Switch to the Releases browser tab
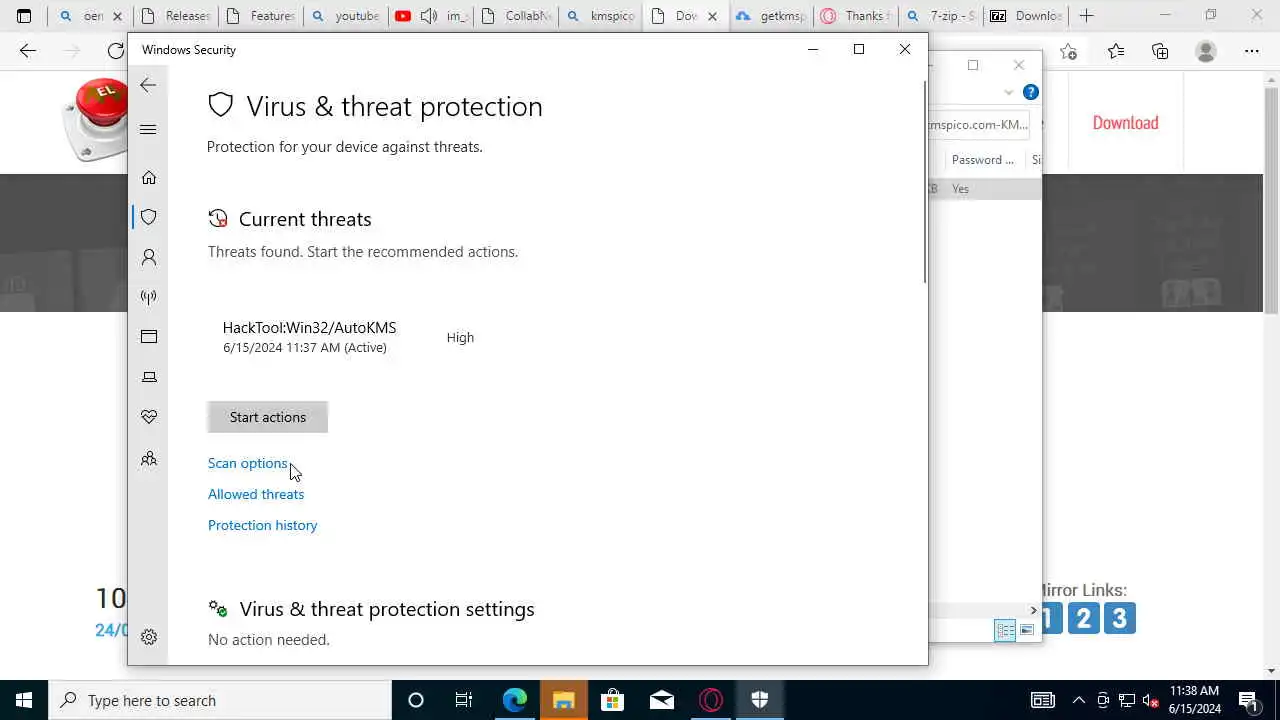The width and height of the screenshot is (1280, 720). click(x=175, y=16)
